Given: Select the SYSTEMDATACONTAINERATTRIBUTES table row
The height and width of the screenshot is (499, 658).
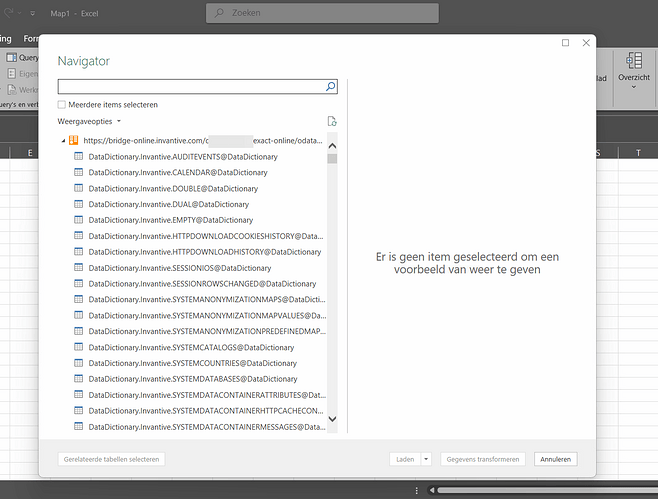Looking at the screenshot, I should pyautogui.click(x=207, y=395).
